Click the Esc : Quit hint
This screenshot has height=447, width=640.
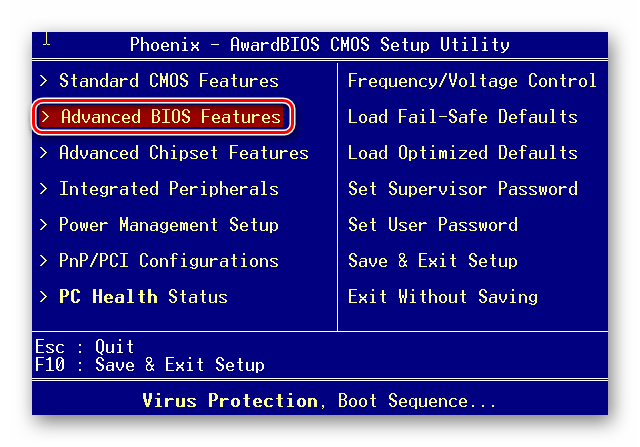84,348
